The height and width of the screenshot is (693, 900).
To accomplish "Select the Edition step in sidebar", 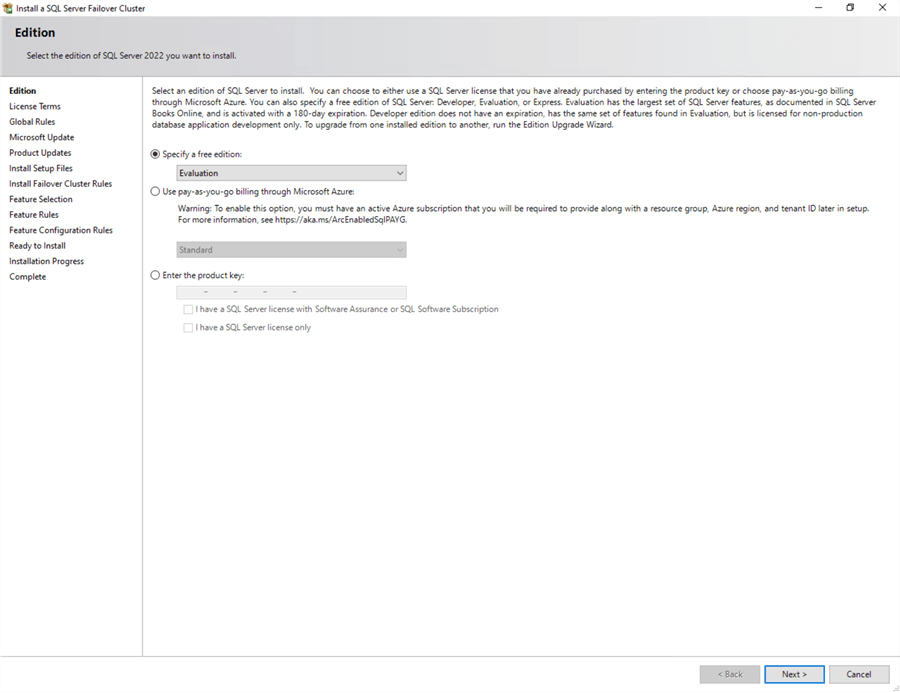I will pos(22,91).
